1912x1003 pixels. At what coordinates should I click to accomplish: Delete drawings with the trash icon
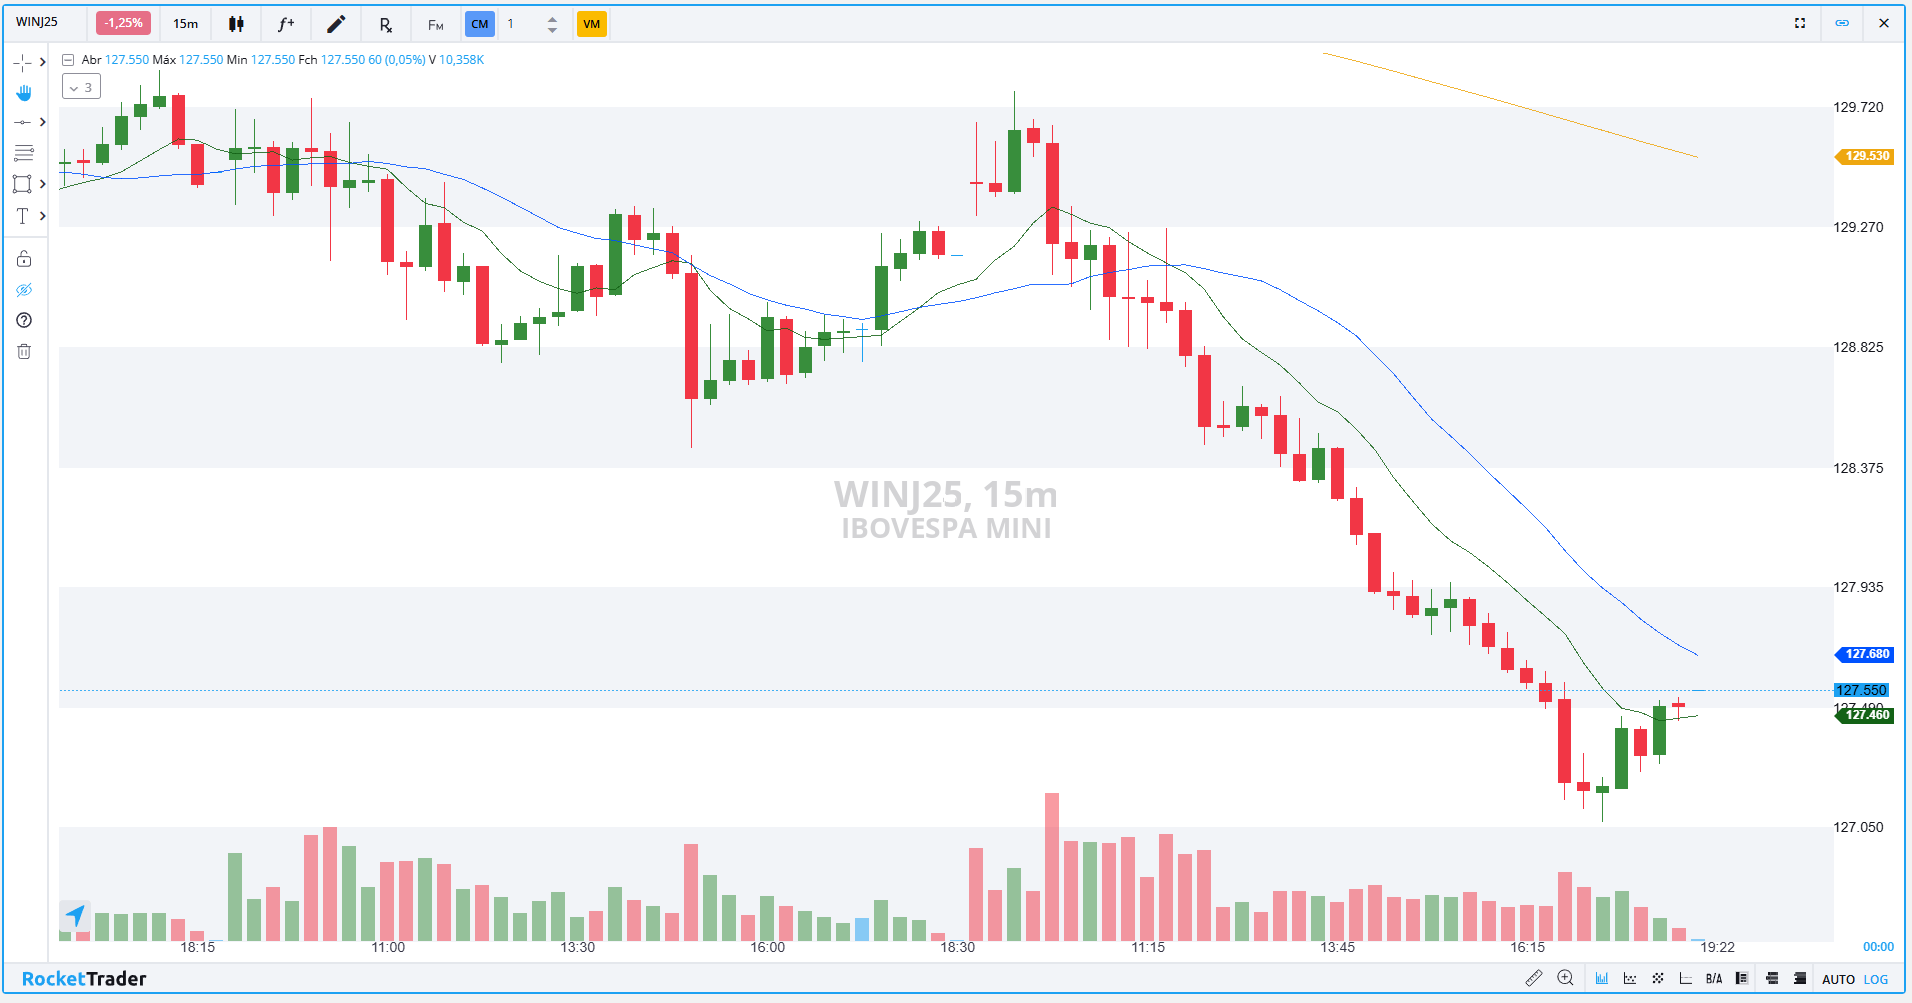24,351
